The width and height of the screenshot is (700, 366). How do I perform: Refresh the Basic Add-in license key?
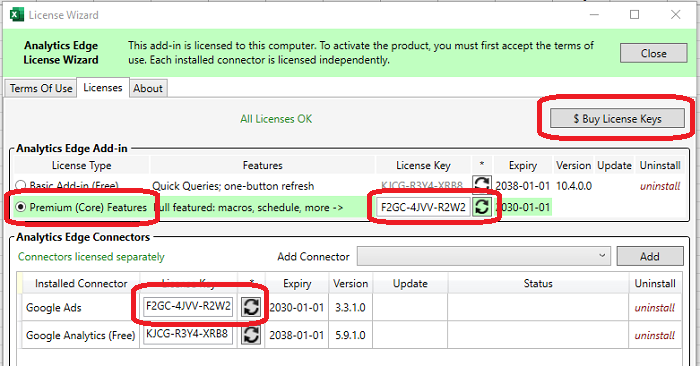point(482,184)
